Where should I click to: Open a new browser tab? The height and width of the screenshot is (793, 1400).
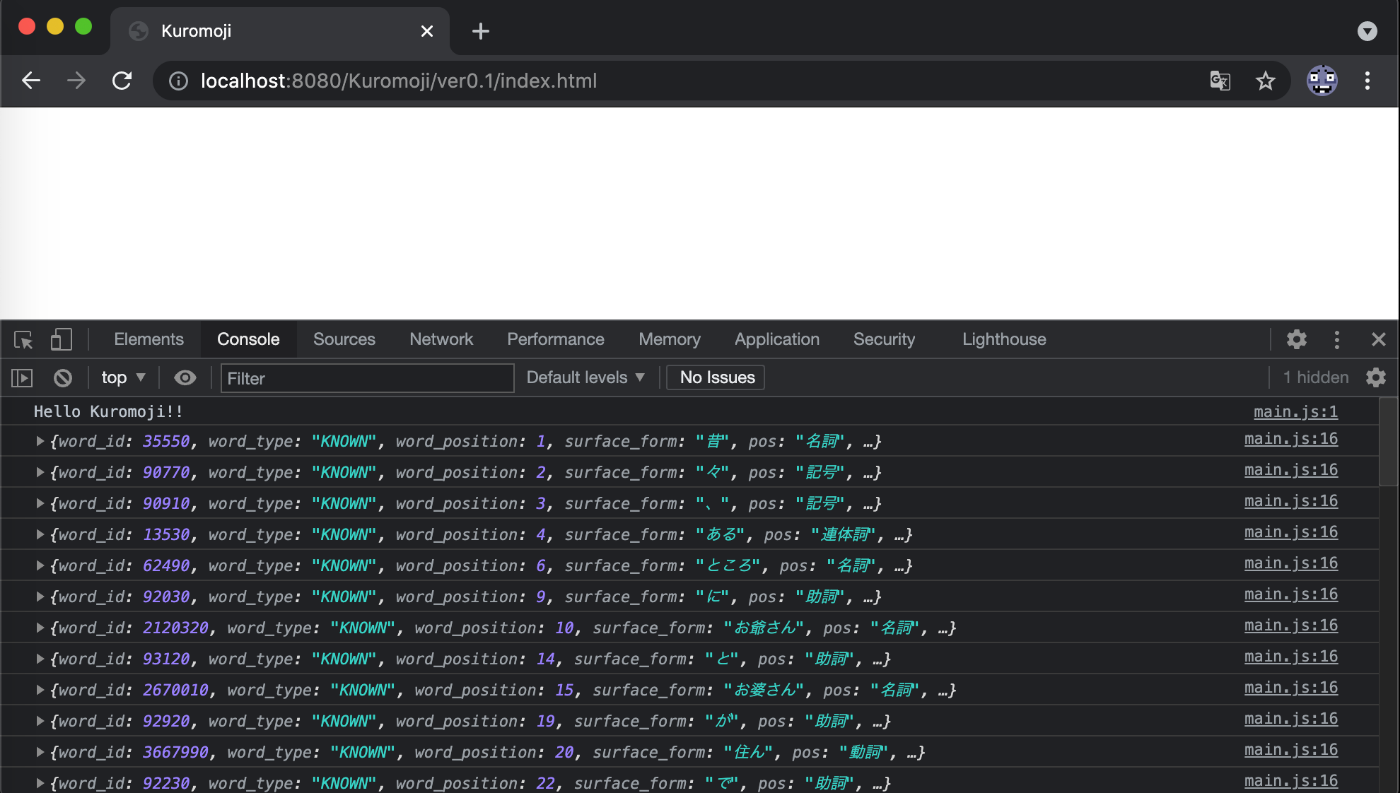[x=481, y=31]
